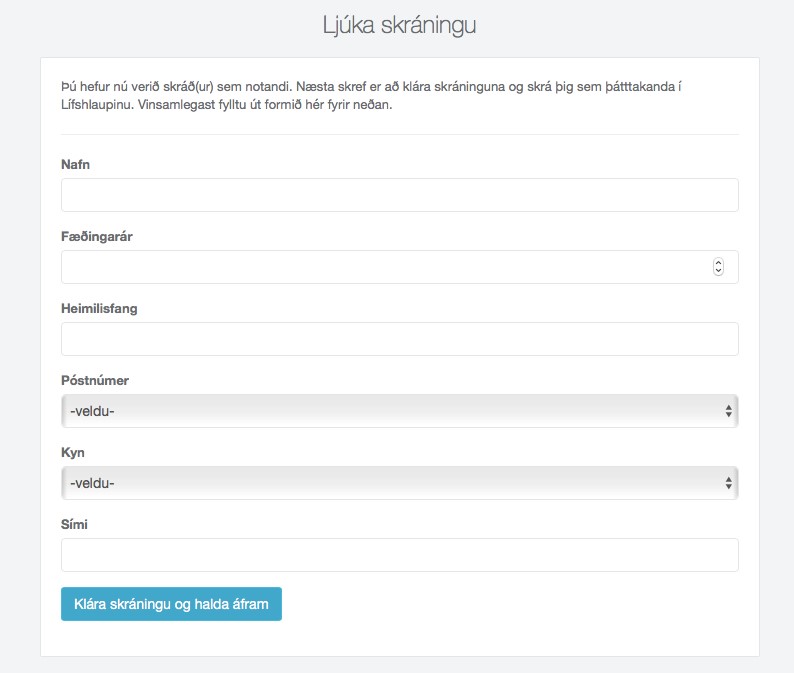
Task: Open the Kyn dropdown
Action: pos(400,483)
